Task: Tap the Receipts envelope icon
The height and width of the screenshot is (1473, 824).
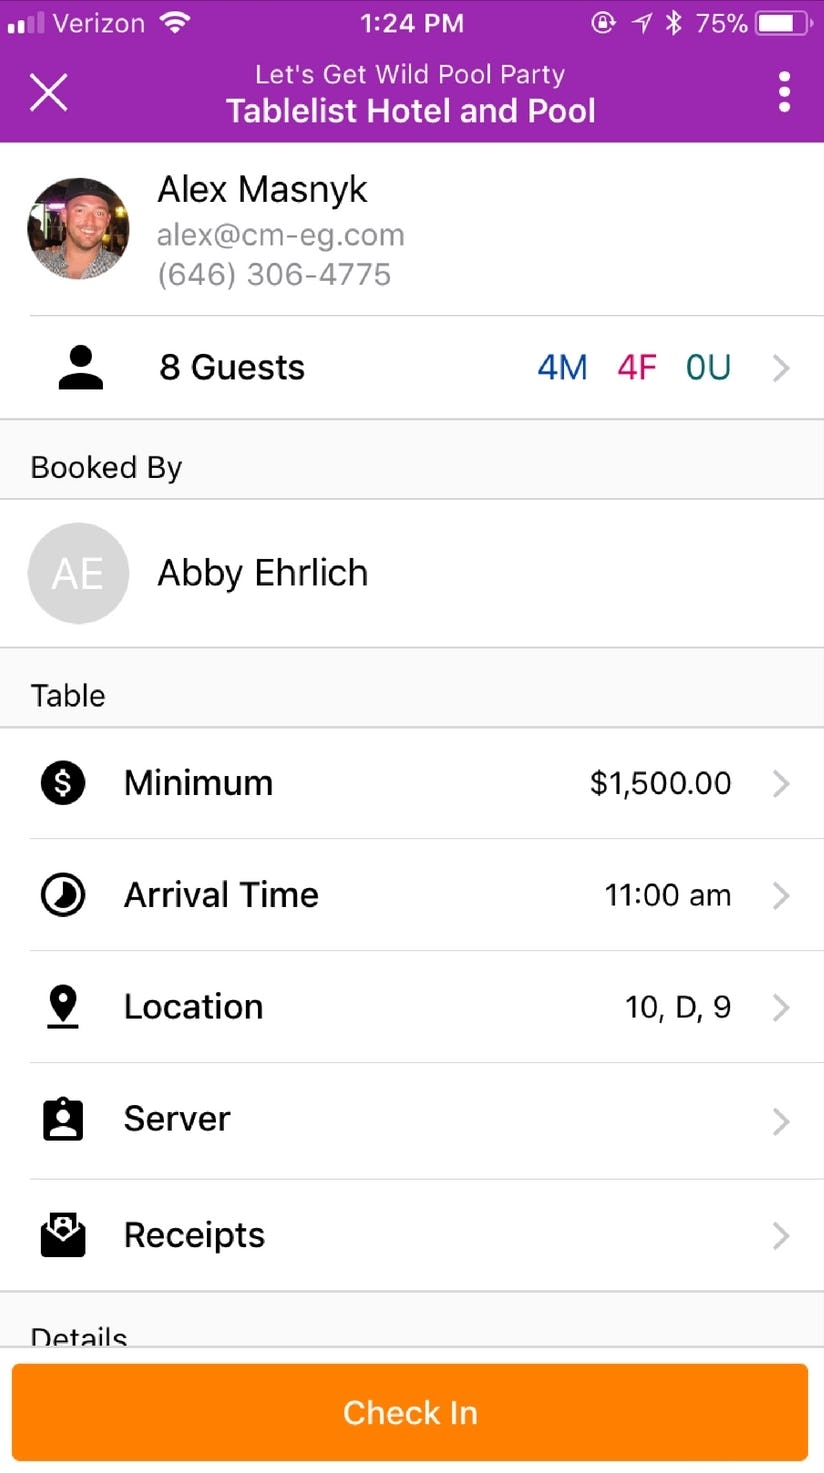Action: click(x=63, y=1235)
